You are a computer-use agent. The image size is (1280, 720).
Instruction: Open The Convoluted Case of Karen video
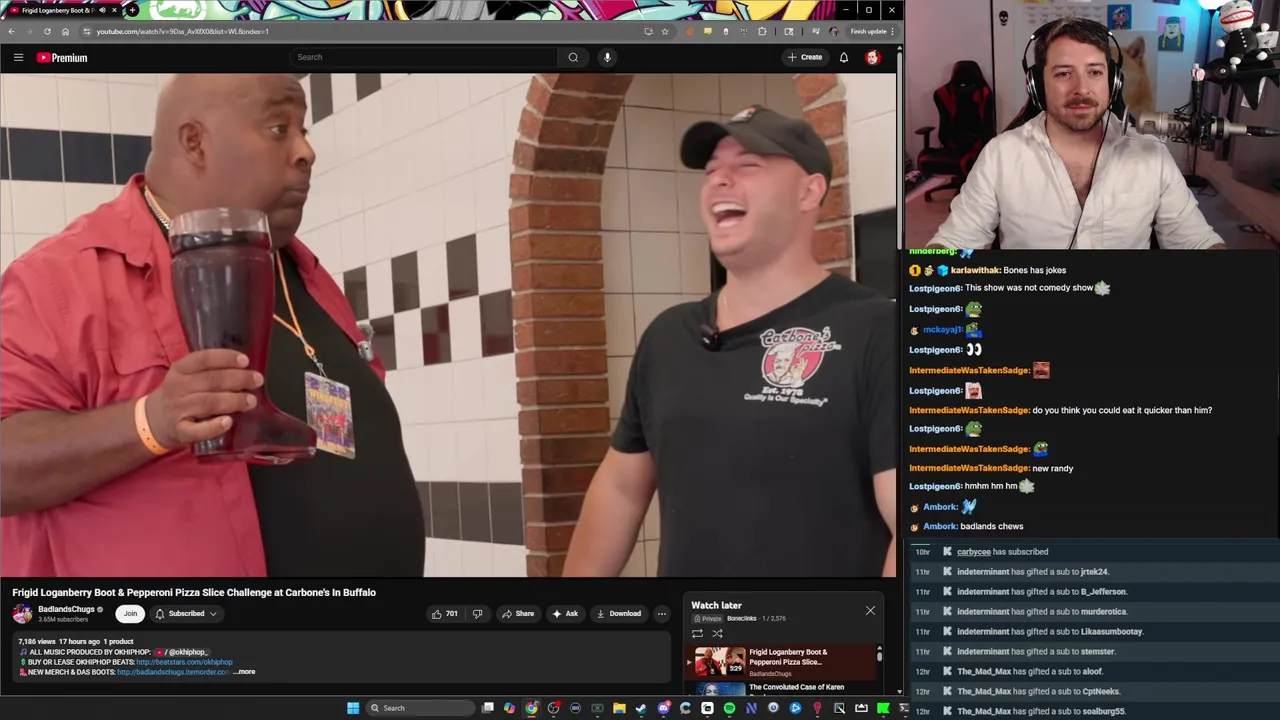tap(796, 687)
